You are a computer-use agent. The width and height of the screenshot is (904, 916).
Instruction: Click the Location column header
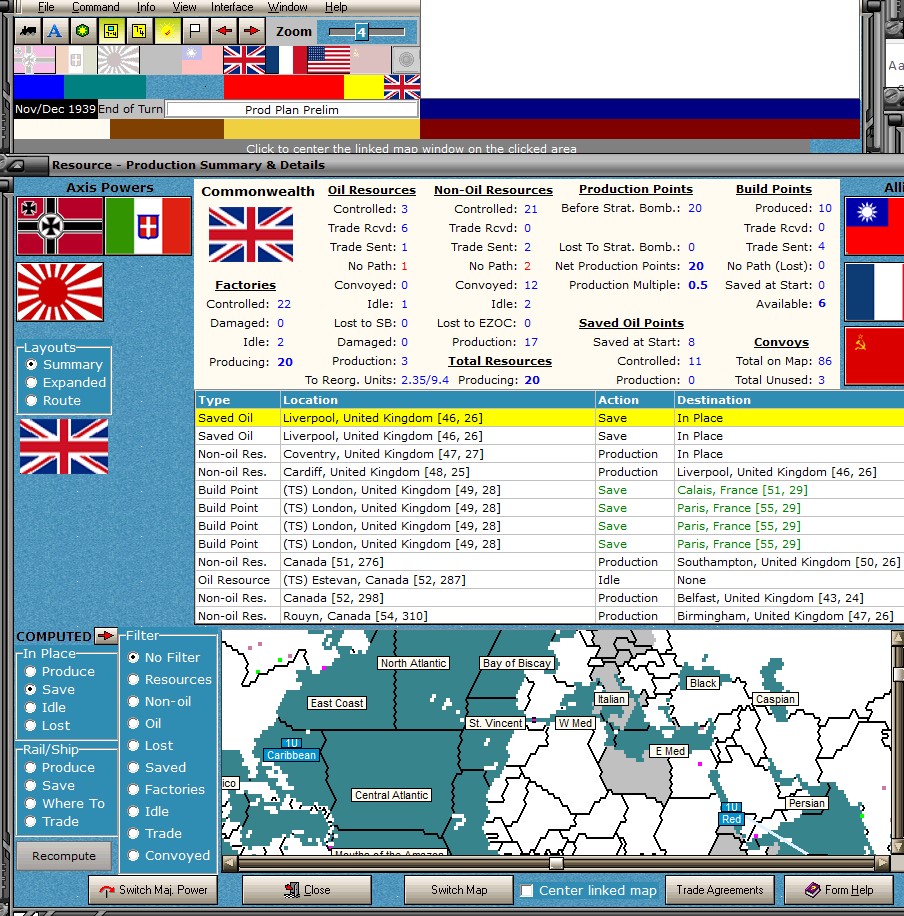point(437,400)
